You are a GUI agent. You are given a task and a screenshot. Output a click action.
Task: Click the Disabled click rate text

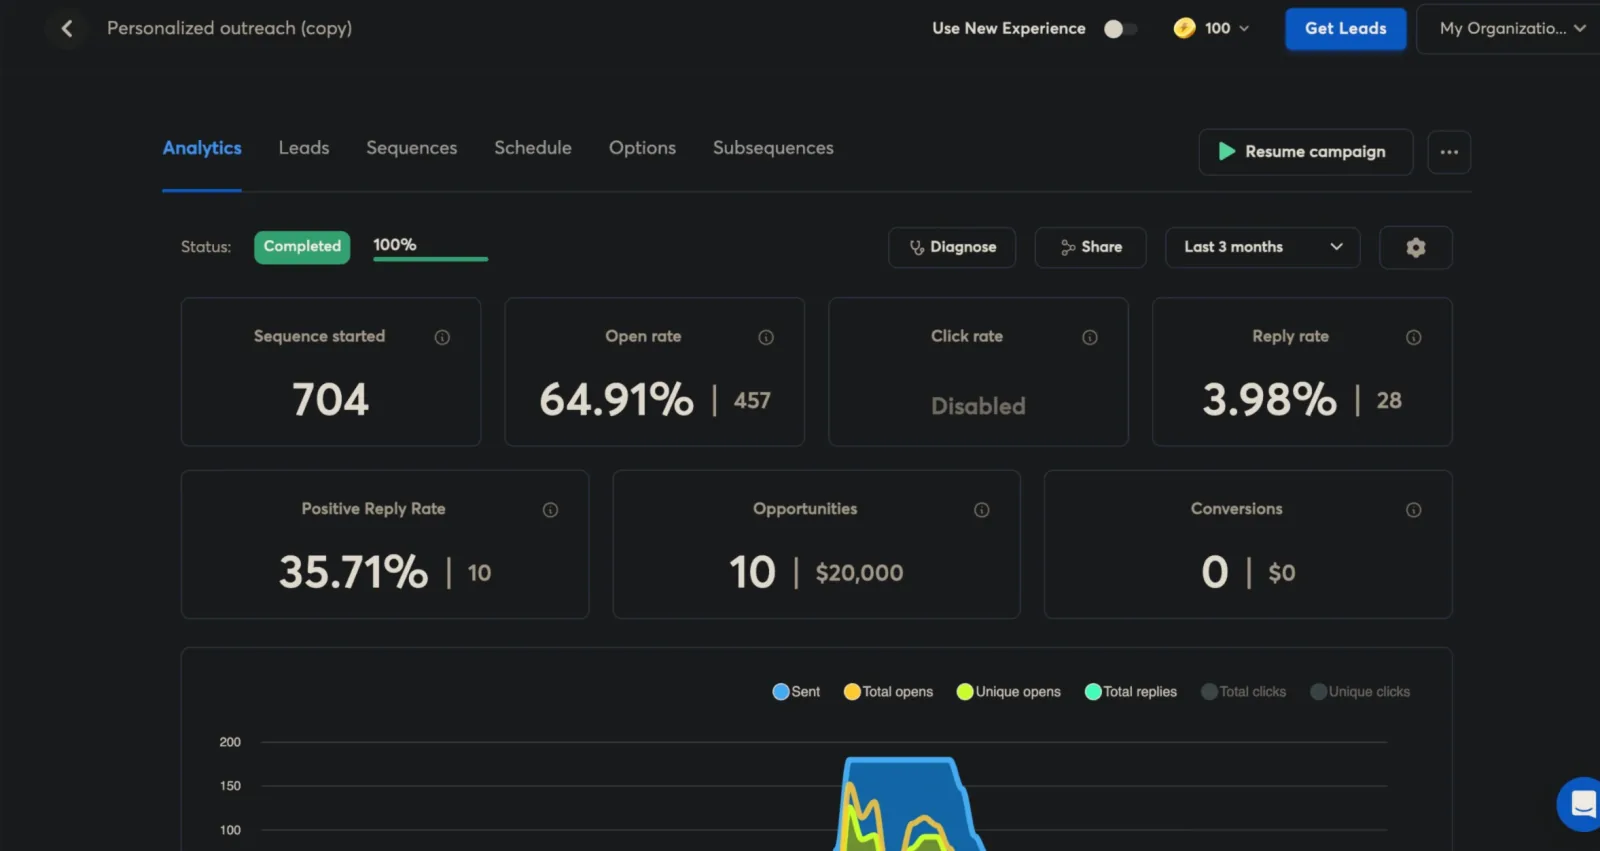978,406
